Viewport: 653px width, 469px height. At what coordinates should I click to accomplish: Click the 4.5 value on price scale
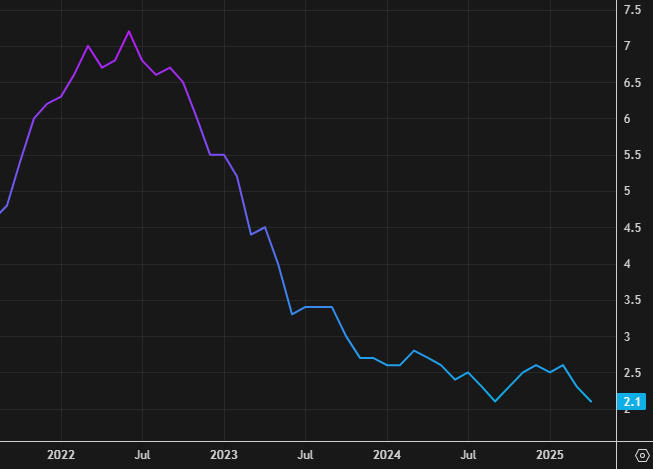click(632, 228)
